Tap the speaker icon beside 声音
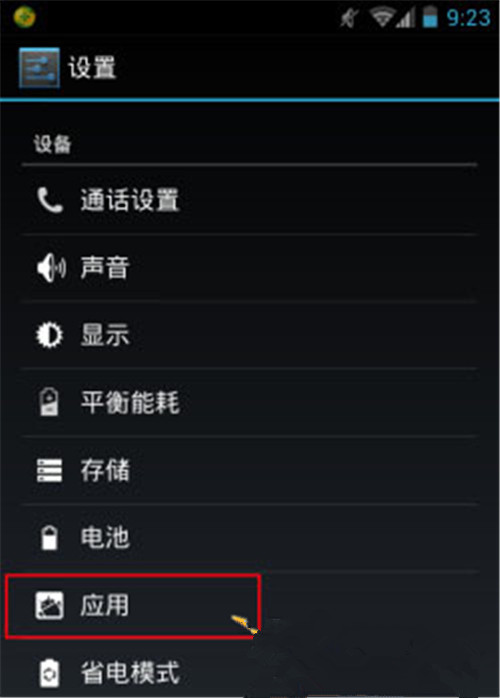Viewport: 500px width, 698px height. click(x=51, y=268)
